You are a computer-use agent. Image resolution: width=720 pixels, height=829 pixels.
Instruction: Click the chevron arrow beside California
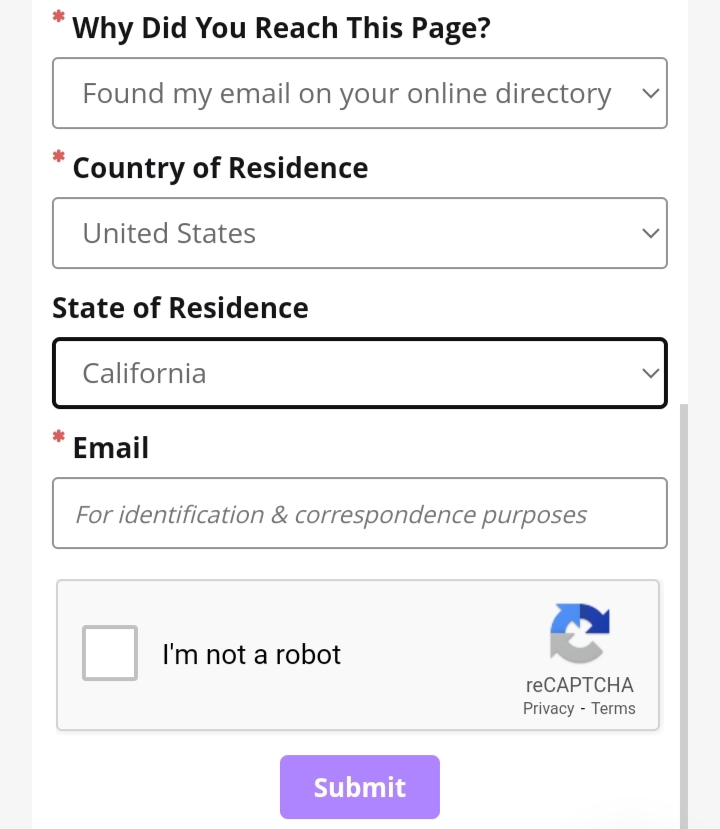point(650,373)
